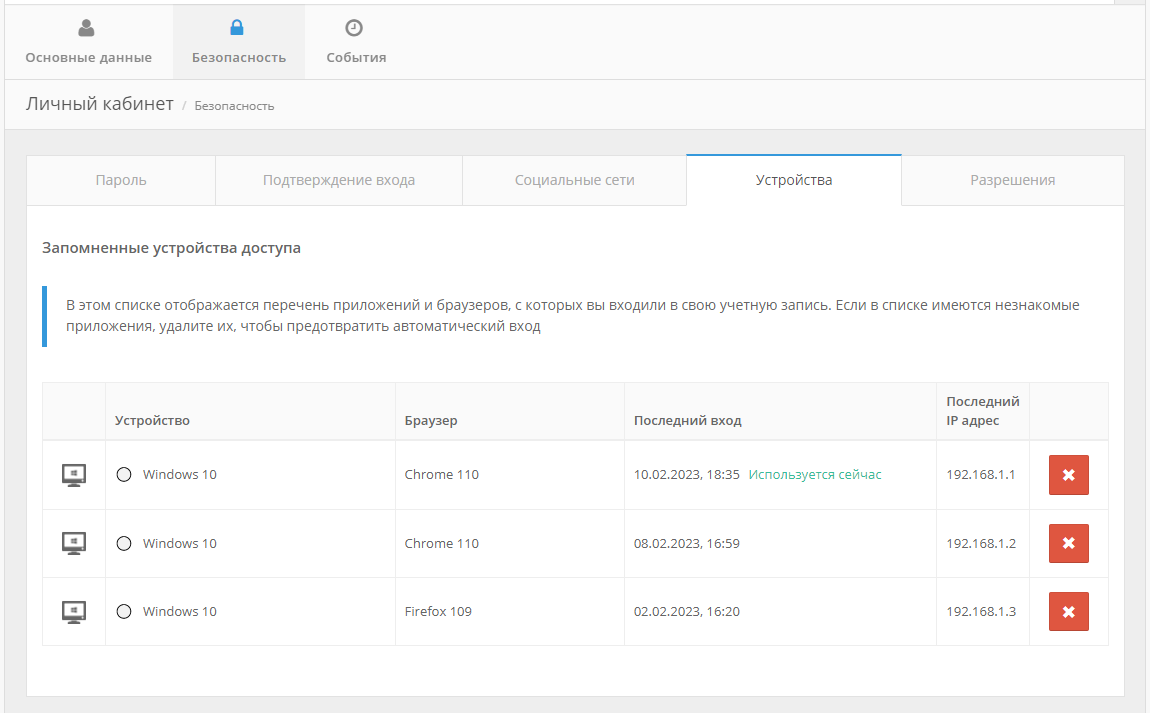Image resolution: width=1150 pixels, height=713 pixels.
Task: Click monitor icon in the Firefox 109 row
Action: coord(74,611)
